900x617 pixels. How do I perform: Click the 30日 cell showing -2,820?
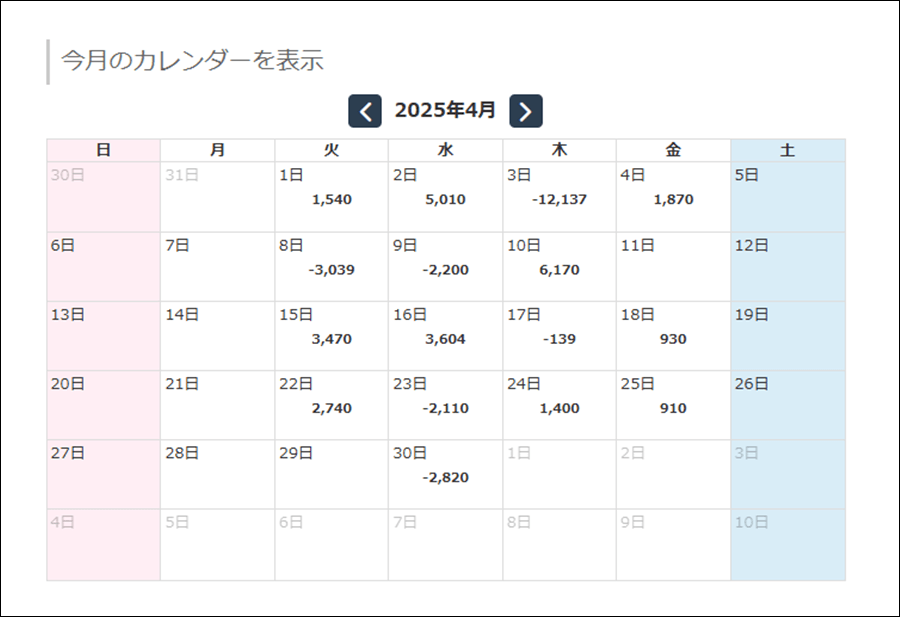445,474
